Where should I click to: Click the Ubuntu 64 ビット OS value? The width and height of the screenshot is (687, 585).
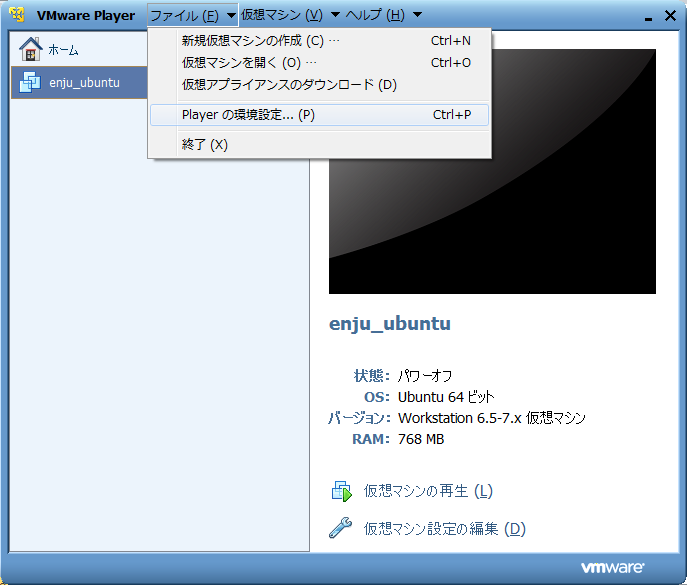(446, 397)
